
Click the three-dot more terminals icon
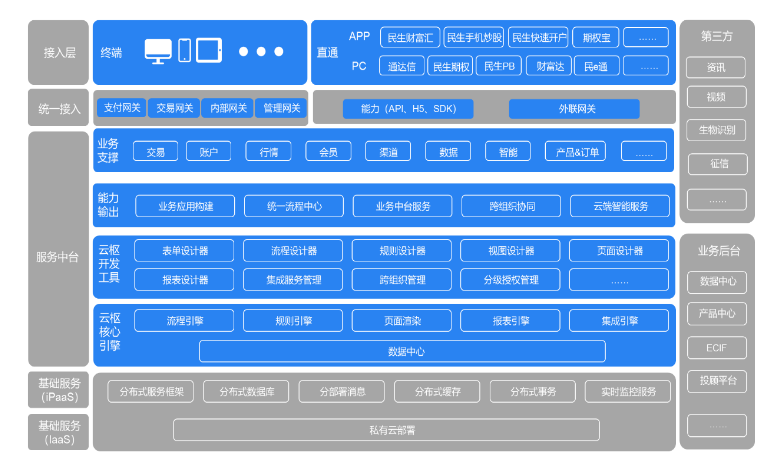coord(260,52)
